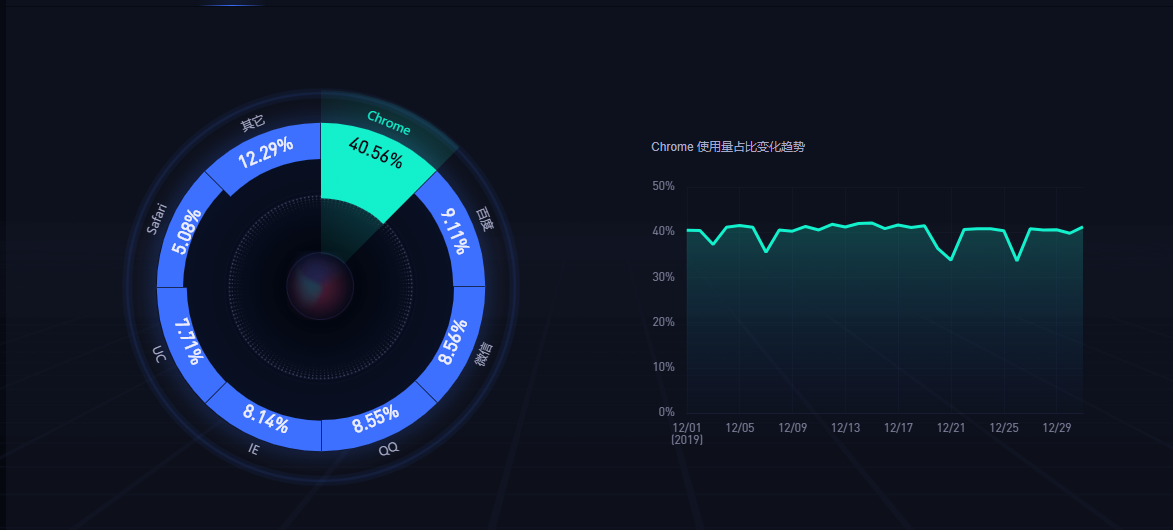Click the 12/13 x-axis date label
This screenshot has width=1173, height=530.
click(x=845, y=428)
